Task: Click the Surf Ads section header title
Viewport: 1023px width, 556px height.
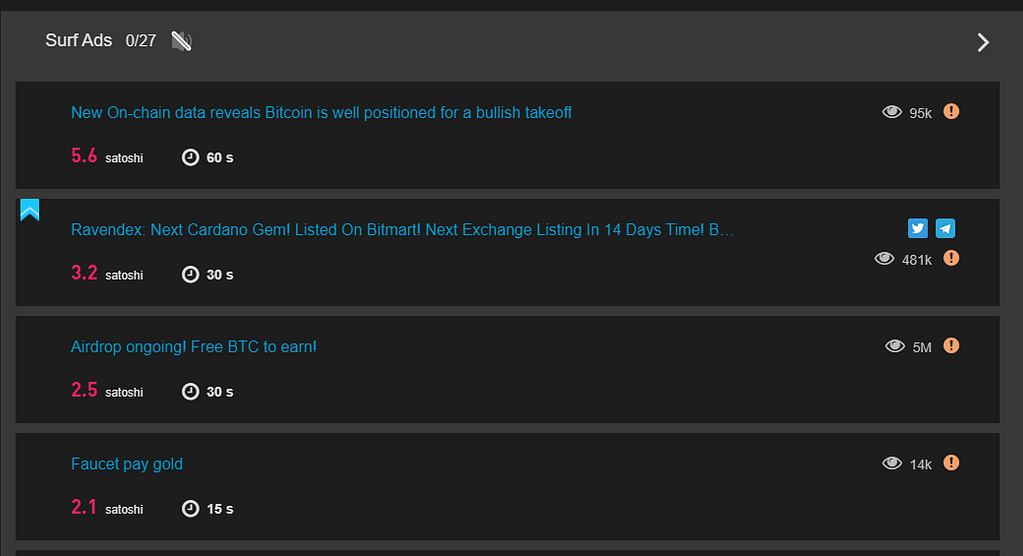Action: [78, 40]
